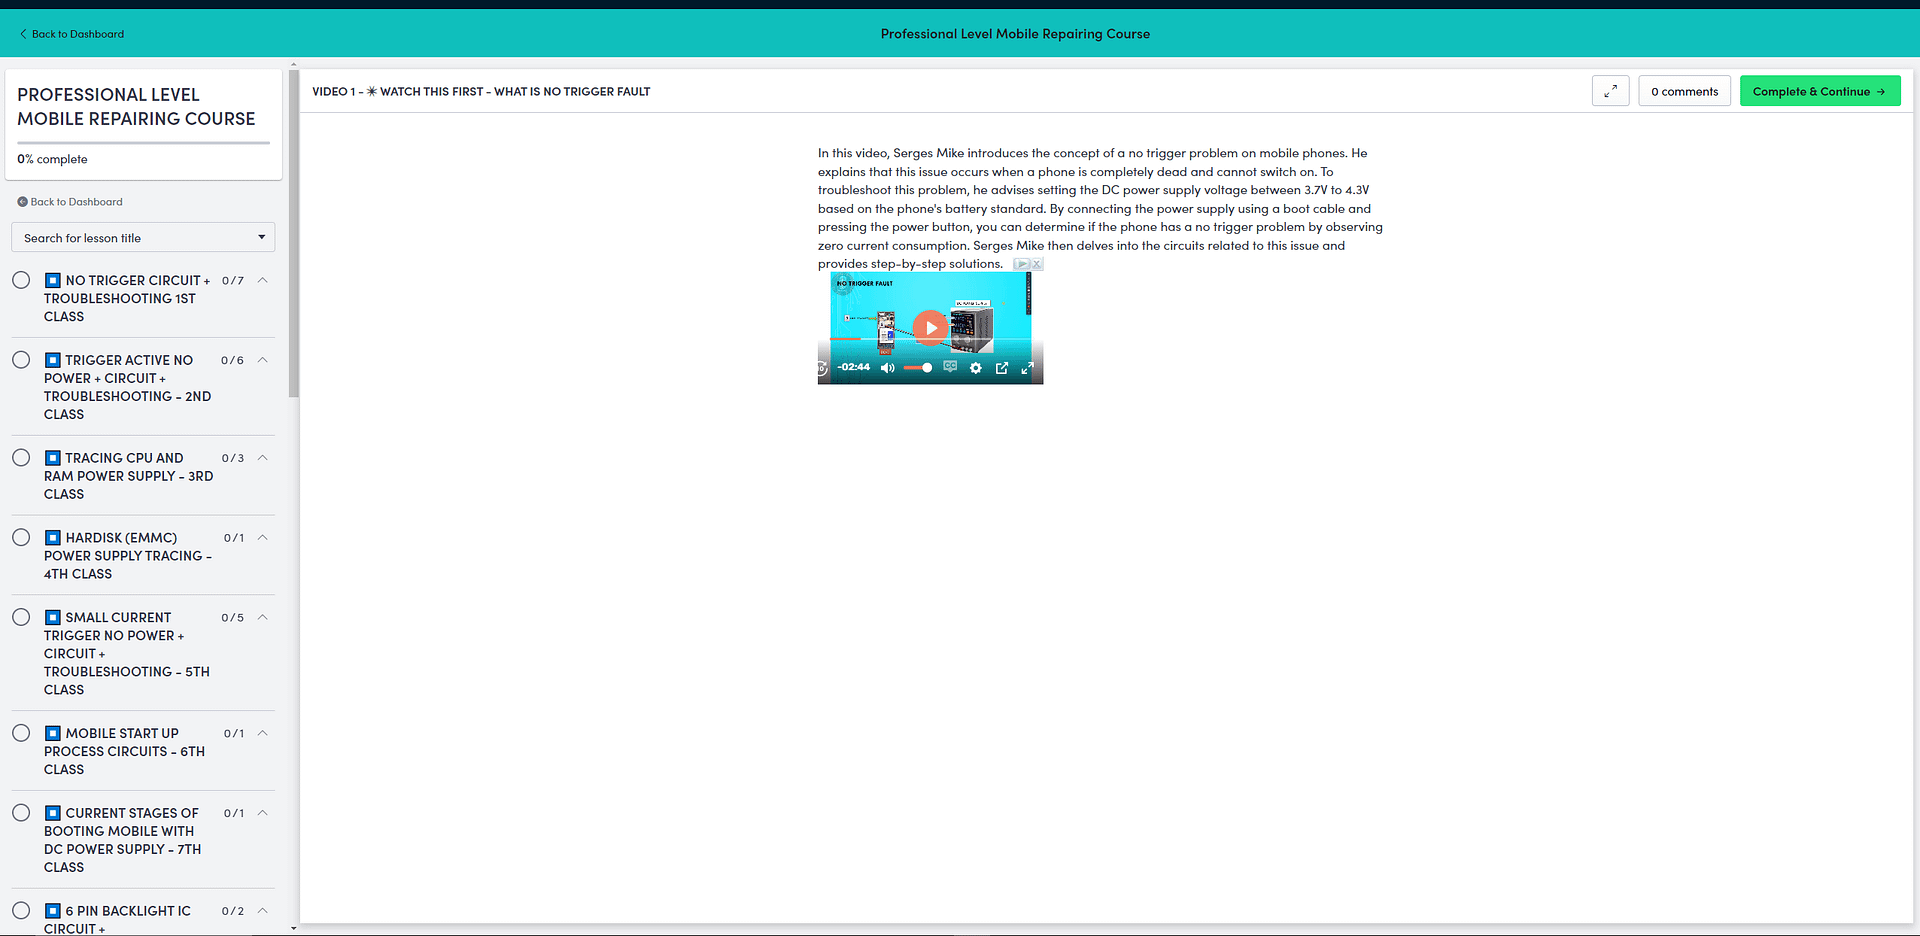
Task: Play the No Trigger Fault video
Action: pos(930,327)
